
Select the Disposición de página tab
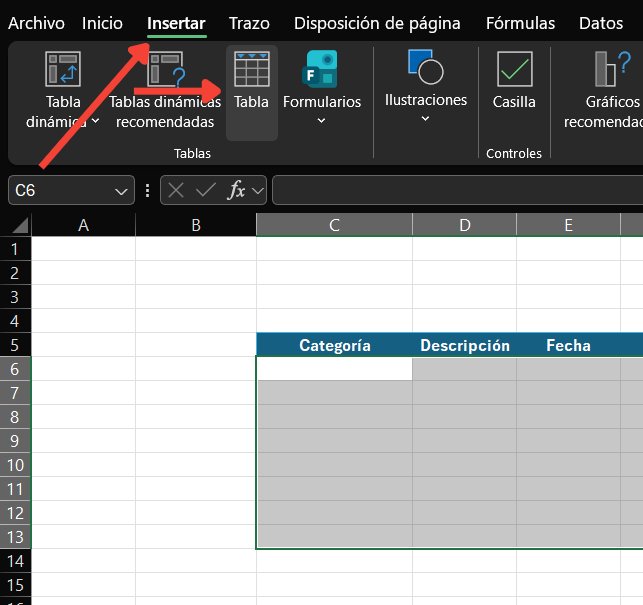point(377,23)
